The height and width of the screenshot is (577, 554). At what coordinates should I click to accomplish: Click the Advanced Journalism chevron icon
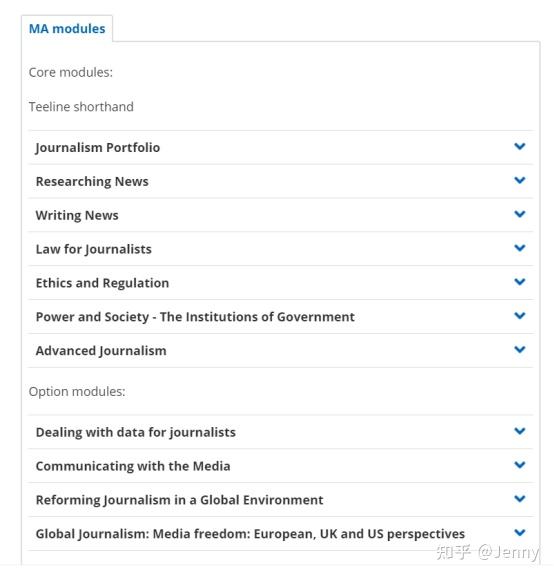[x=519, y=350]
